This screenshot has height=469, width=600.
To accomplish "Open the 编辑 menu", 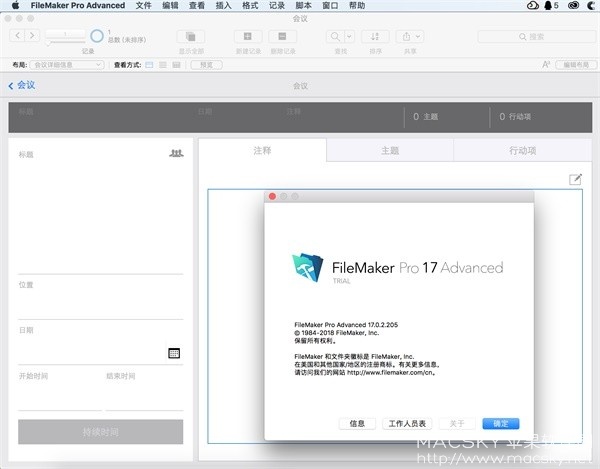I will 170,5.
